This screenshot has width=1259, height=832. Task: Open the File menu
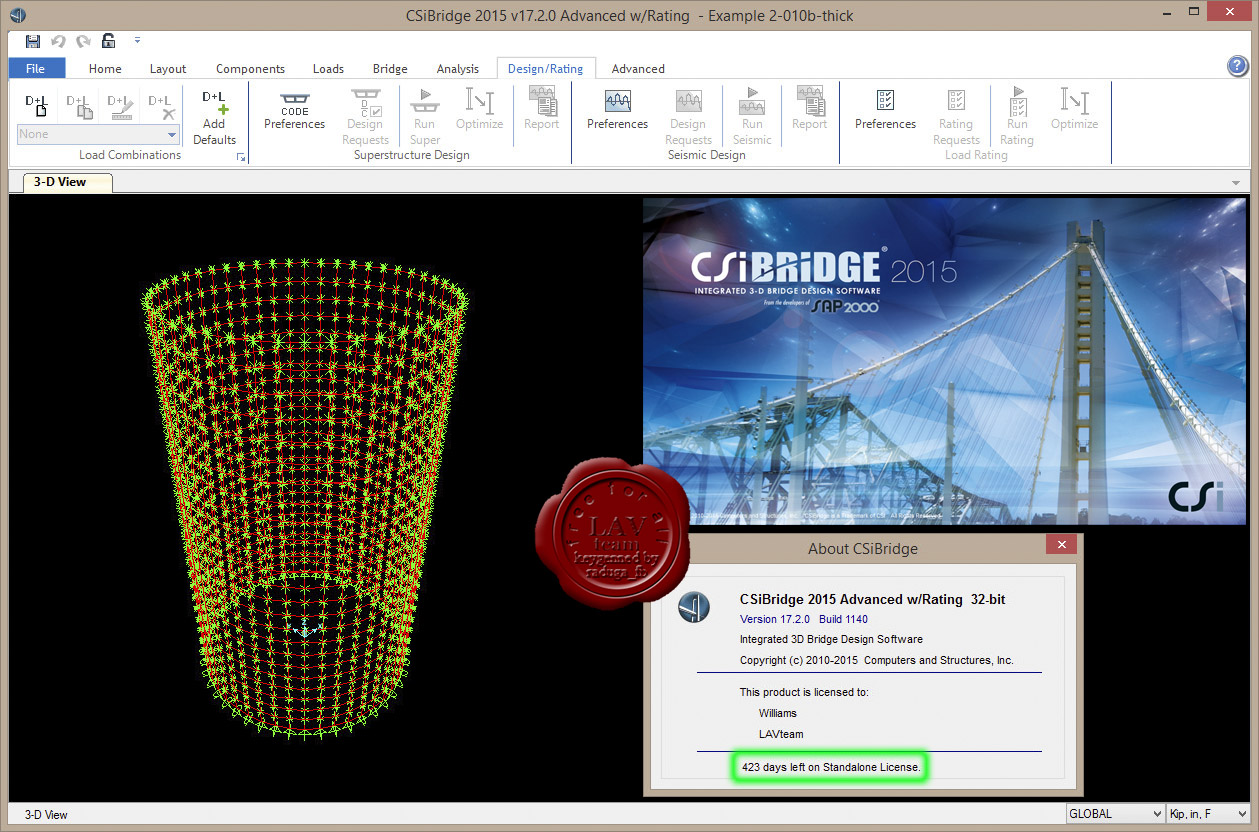36,68
